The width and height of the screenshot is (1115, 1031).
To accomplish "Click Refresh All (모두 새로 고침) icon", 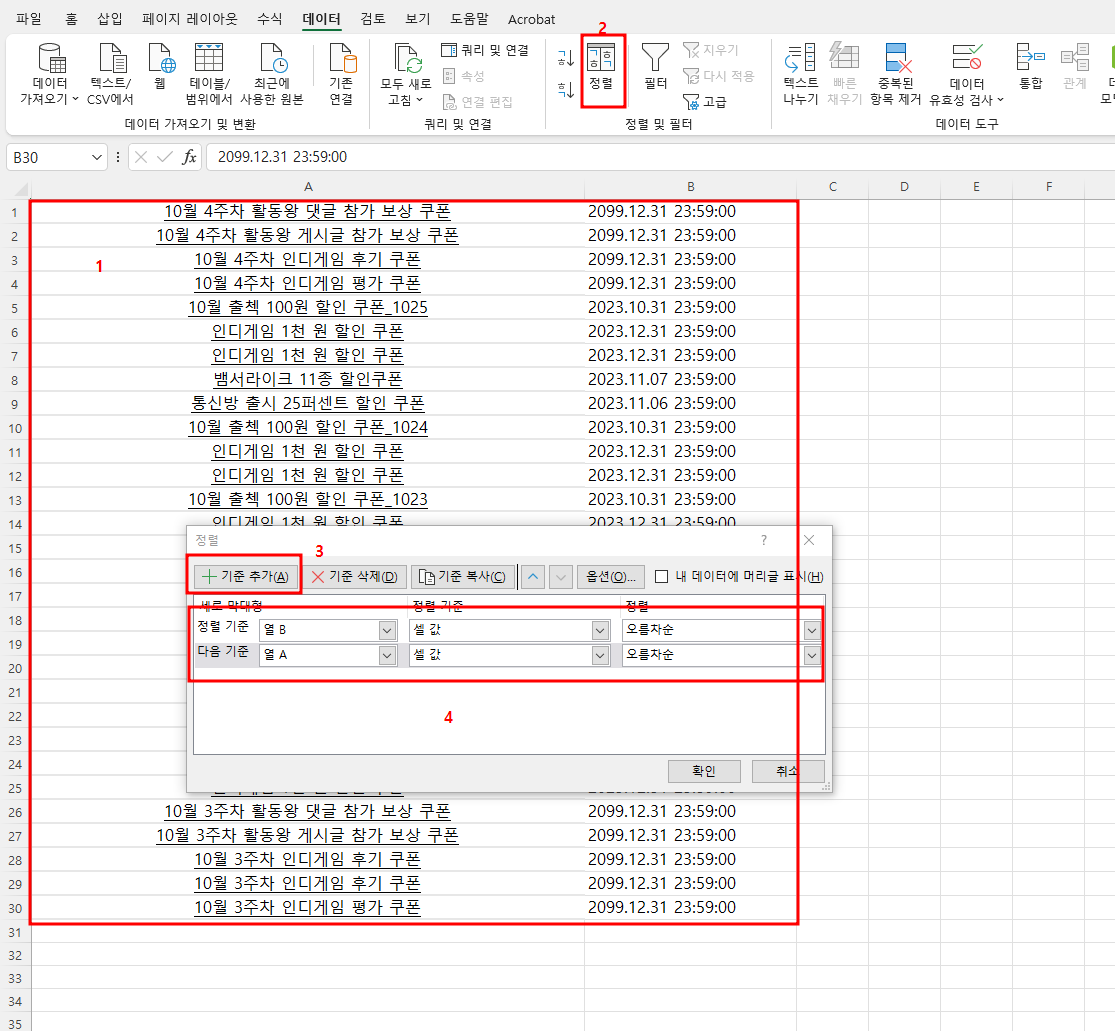I will coord(406,58).
